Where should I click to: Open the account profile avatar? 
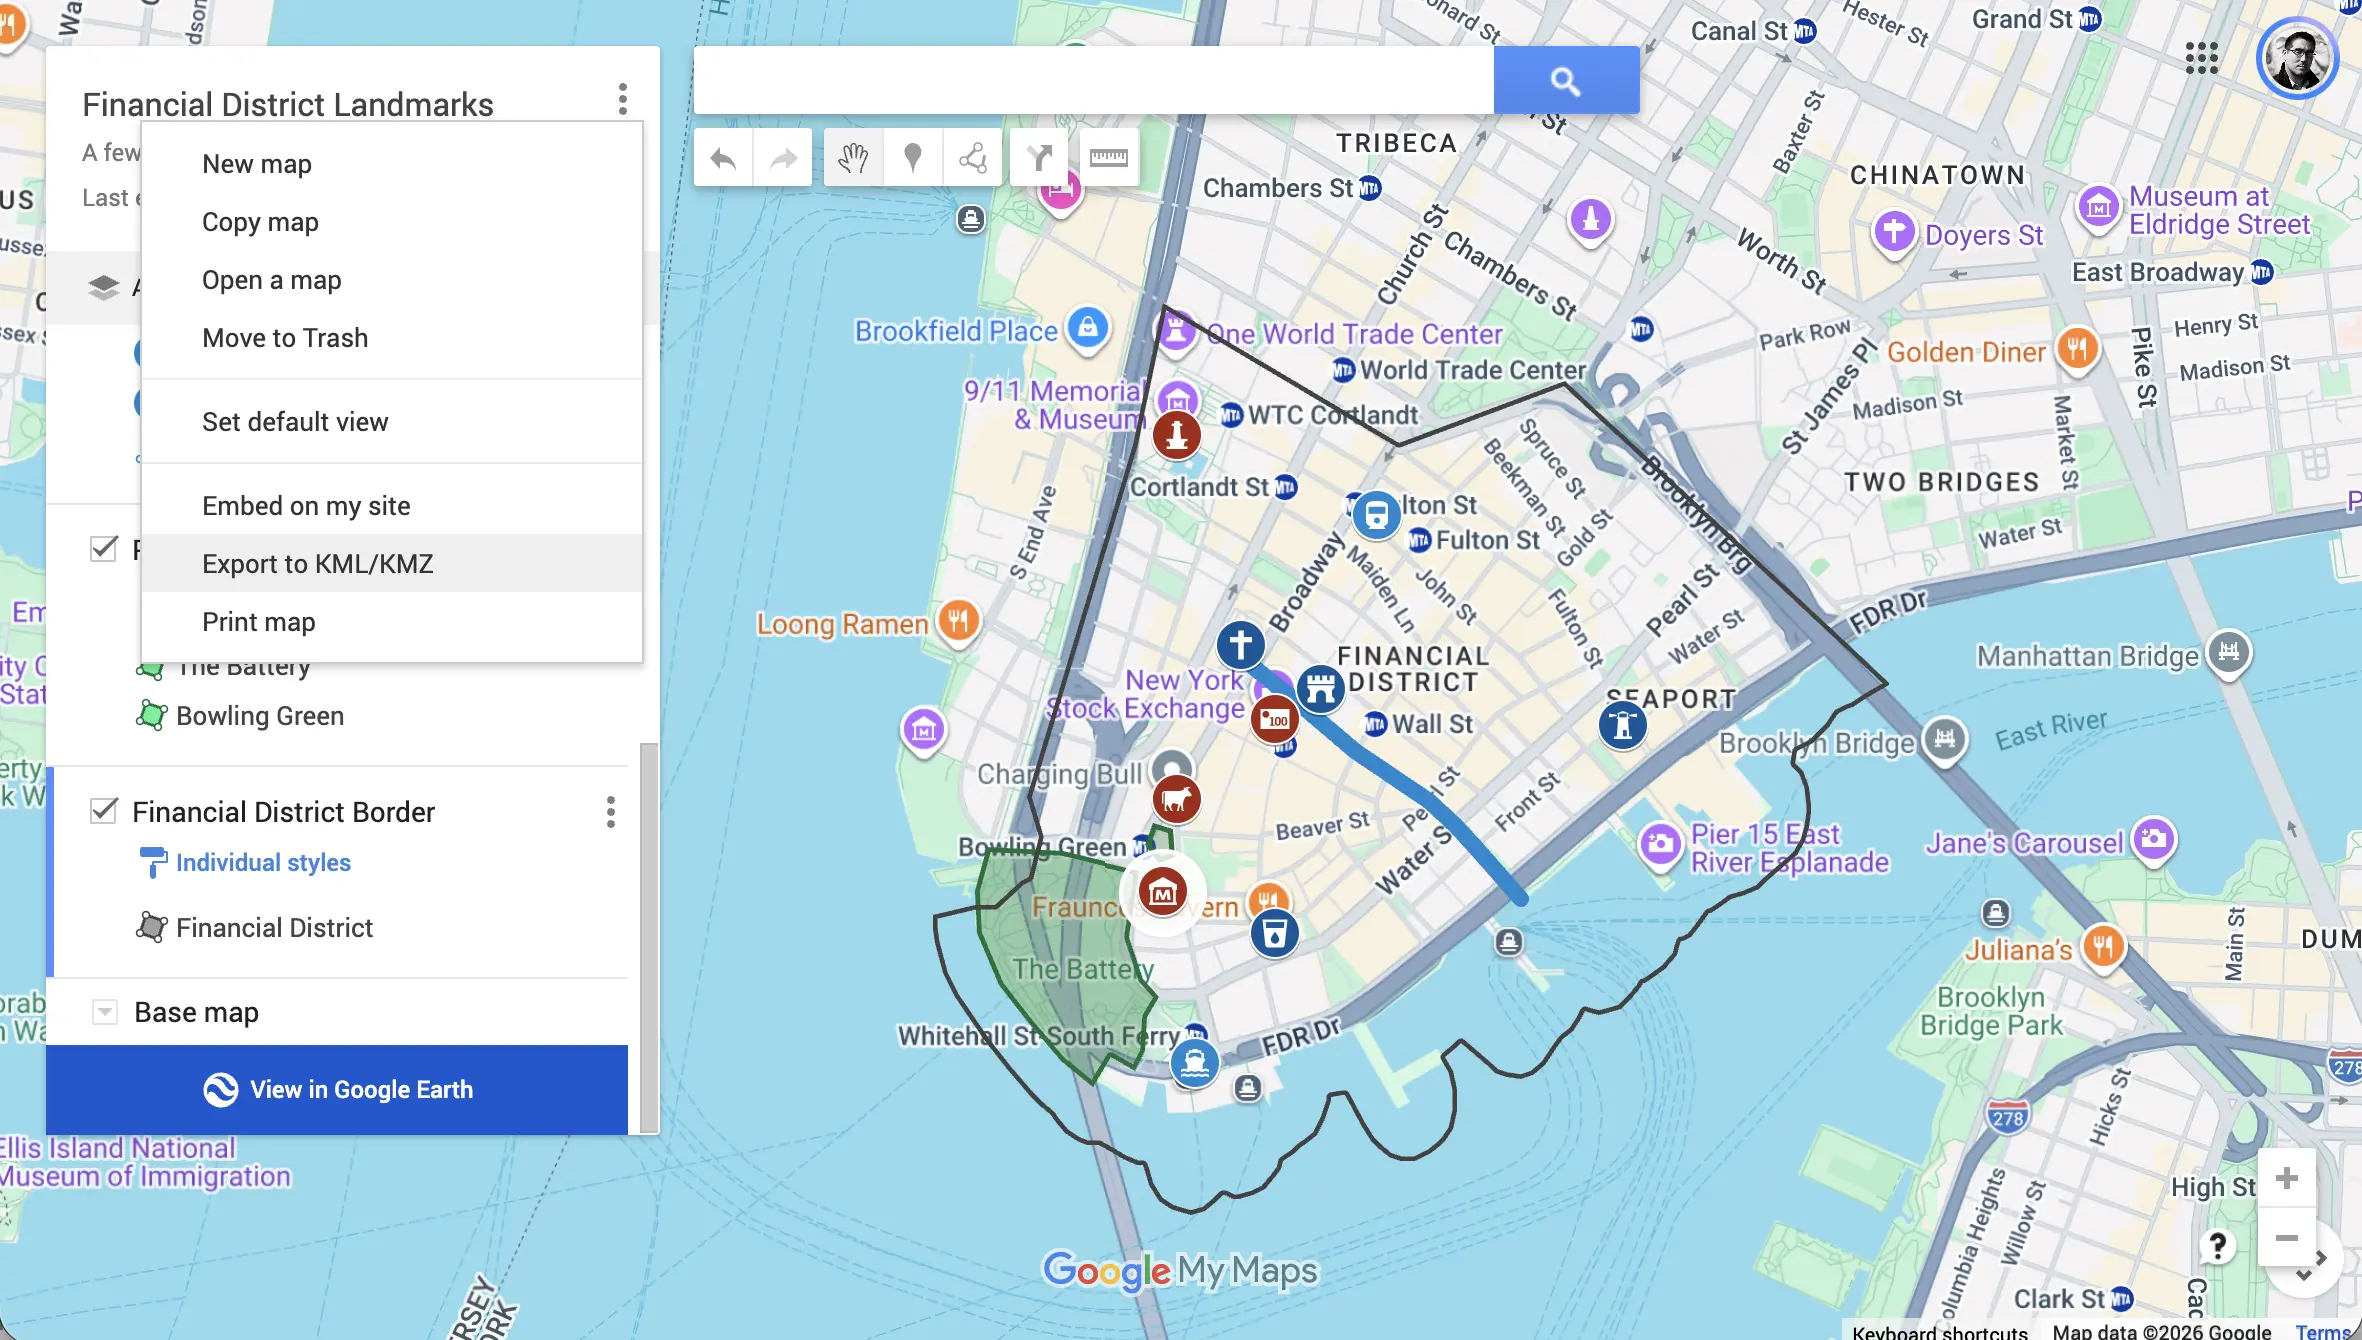[2297, 58]
